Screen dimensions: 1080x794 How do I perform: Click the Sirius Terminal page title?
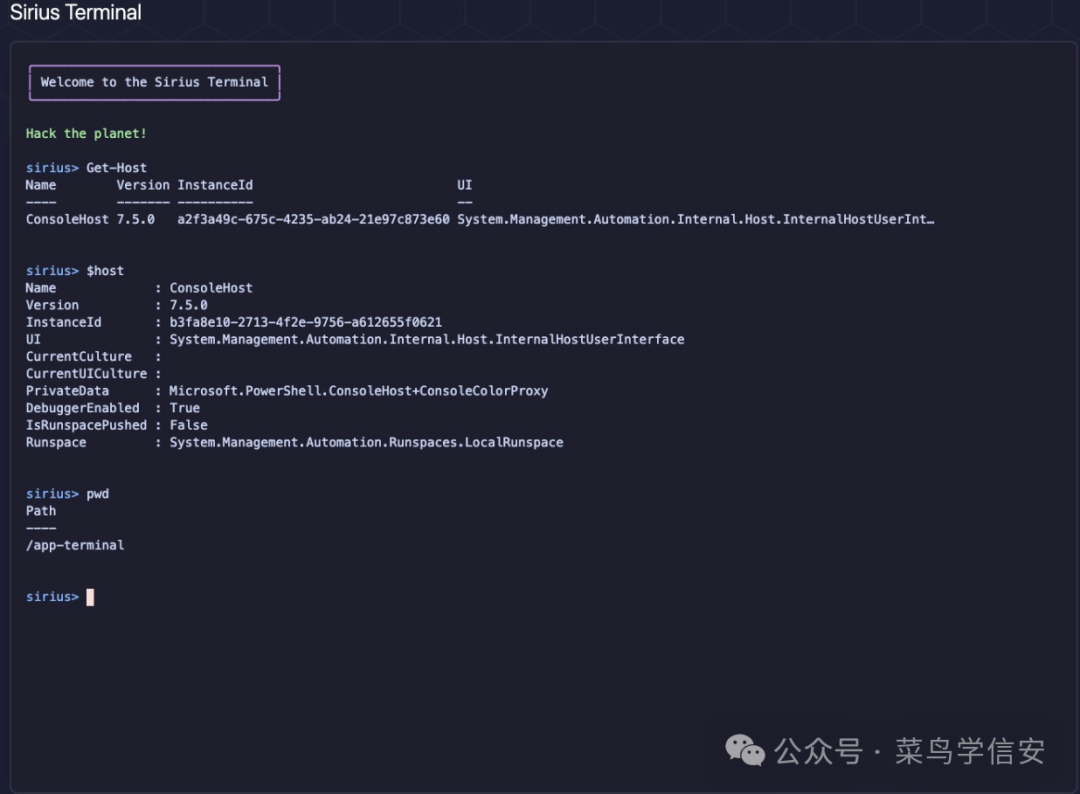pos(76,13)
